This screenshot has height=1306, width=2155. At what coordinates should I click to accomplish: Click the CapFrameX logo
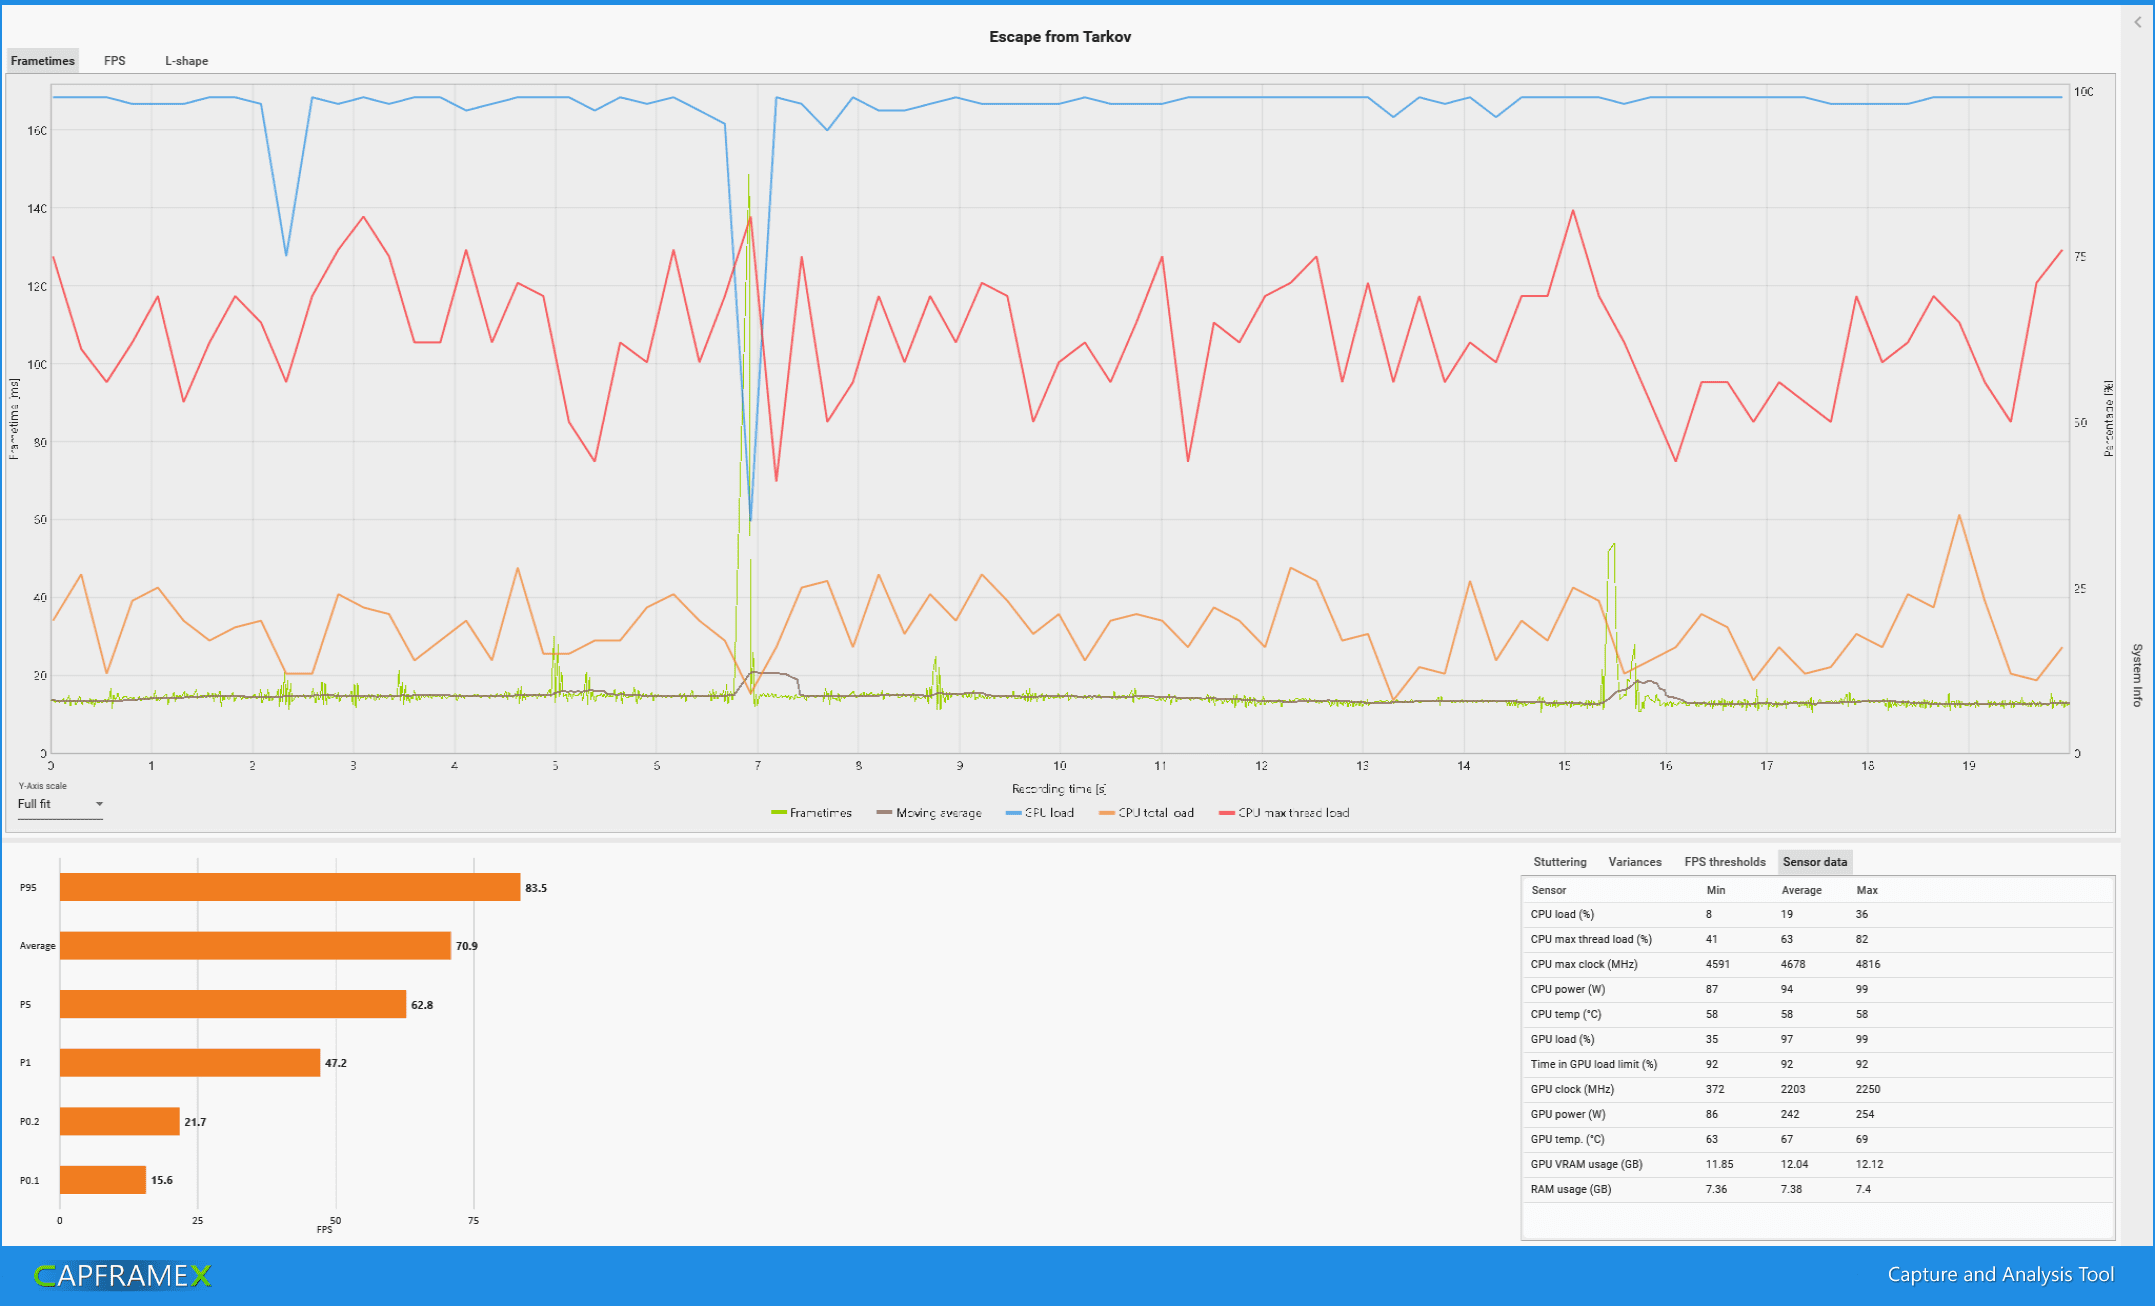(x=122, y=1276)
